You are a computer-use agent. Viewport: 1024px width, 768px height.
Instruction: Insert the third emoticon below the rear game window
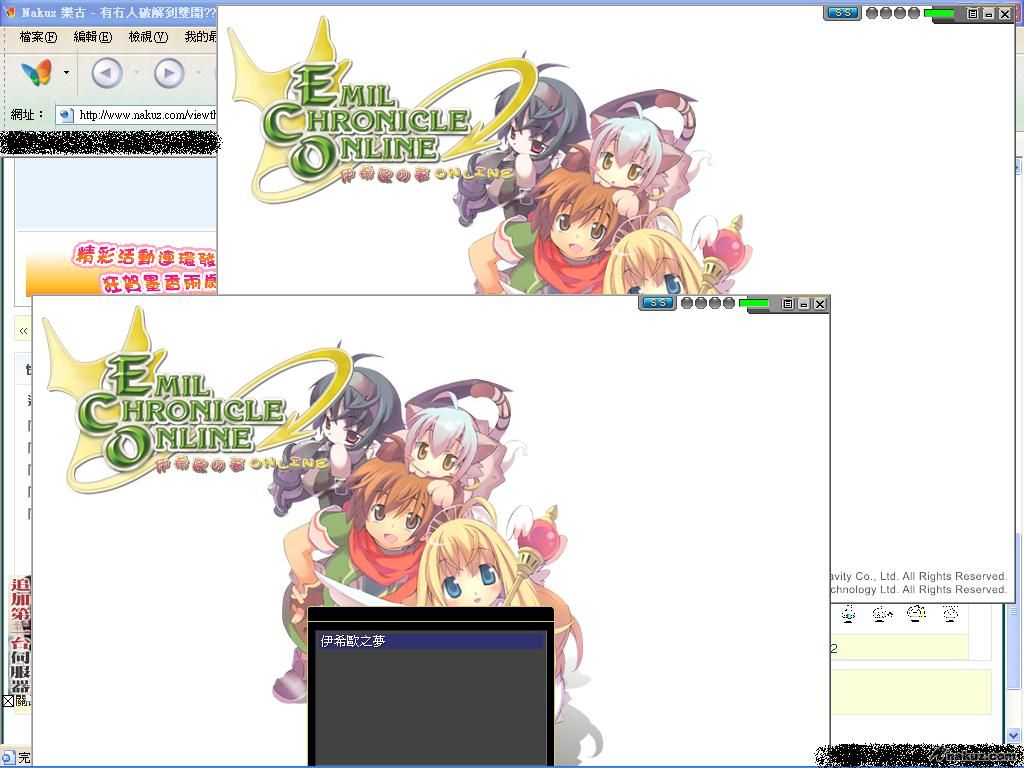(x=918, y=613)
